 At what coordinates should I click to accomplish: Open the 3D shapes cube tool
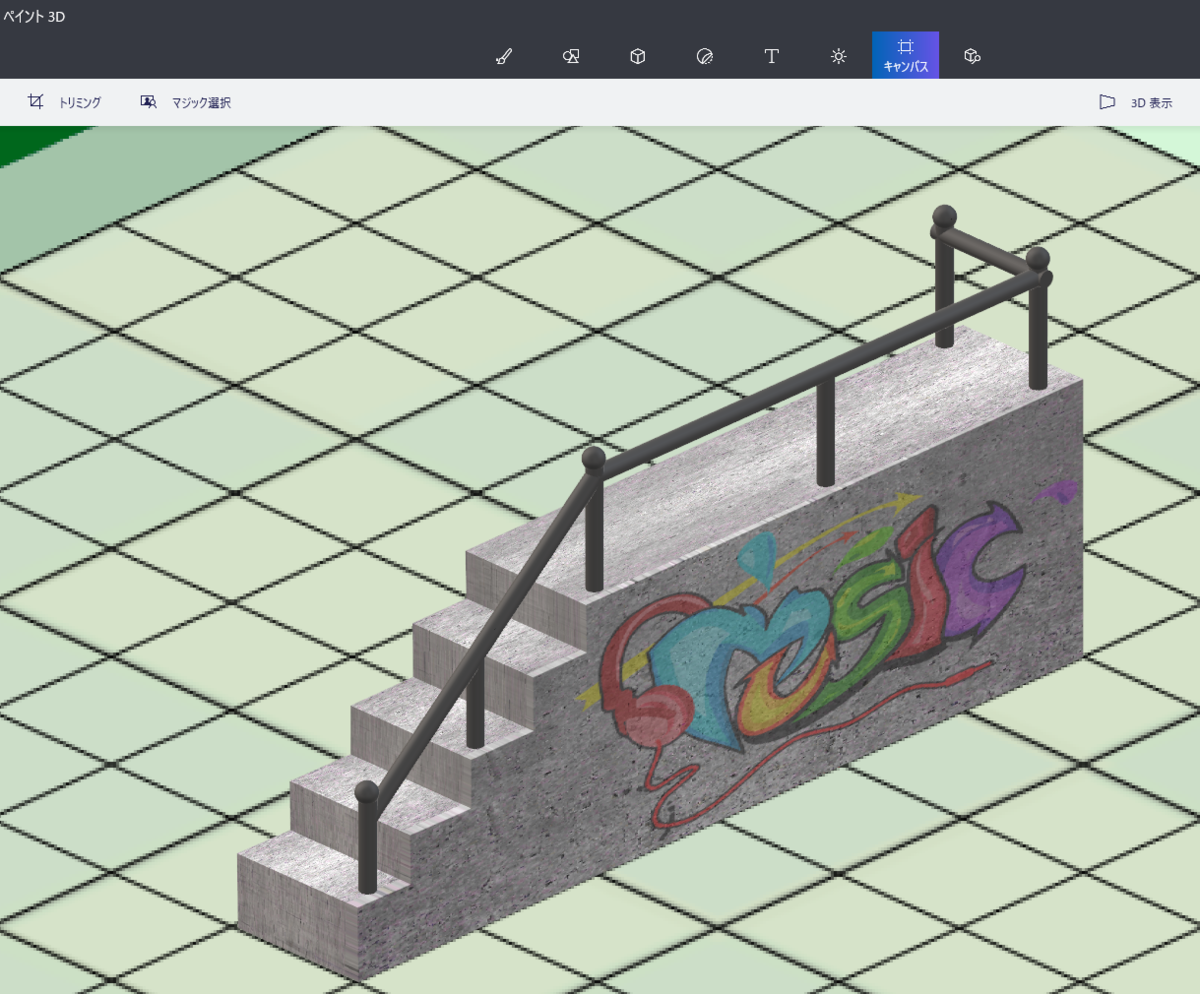click(638, 56)
